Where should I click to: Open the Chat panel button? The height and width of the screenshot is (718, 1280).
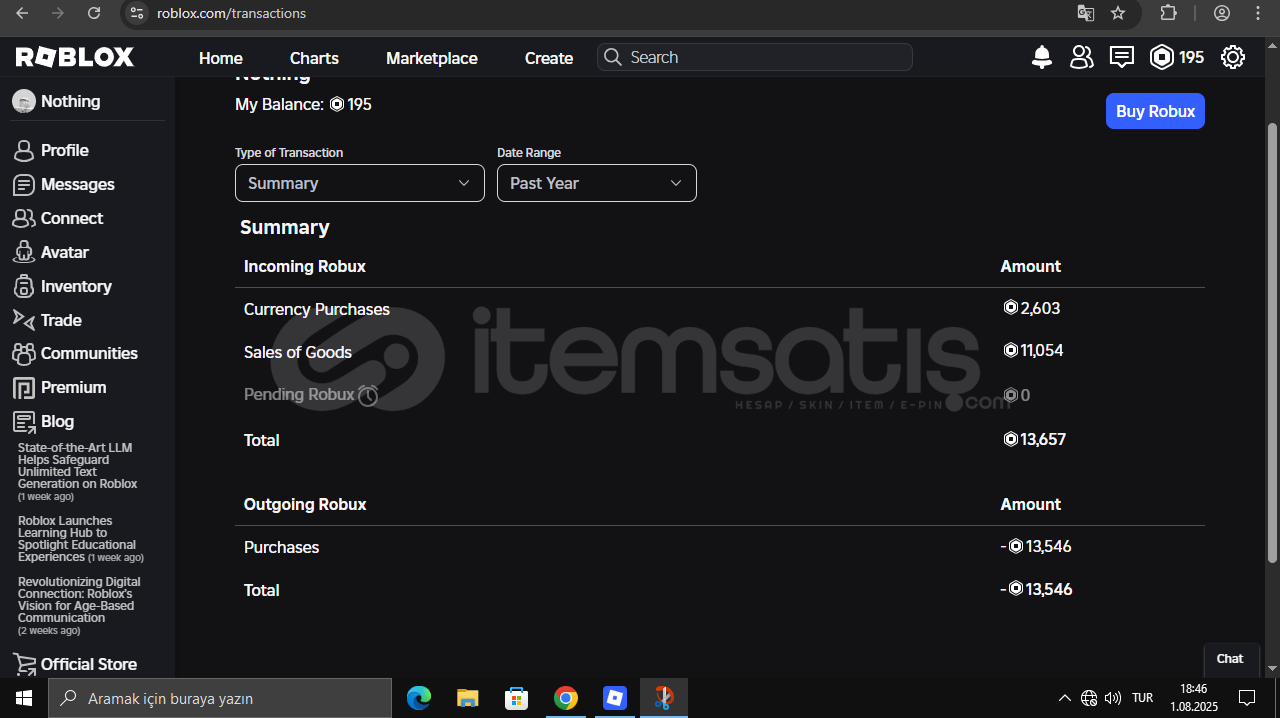(x=1230, y=658)
